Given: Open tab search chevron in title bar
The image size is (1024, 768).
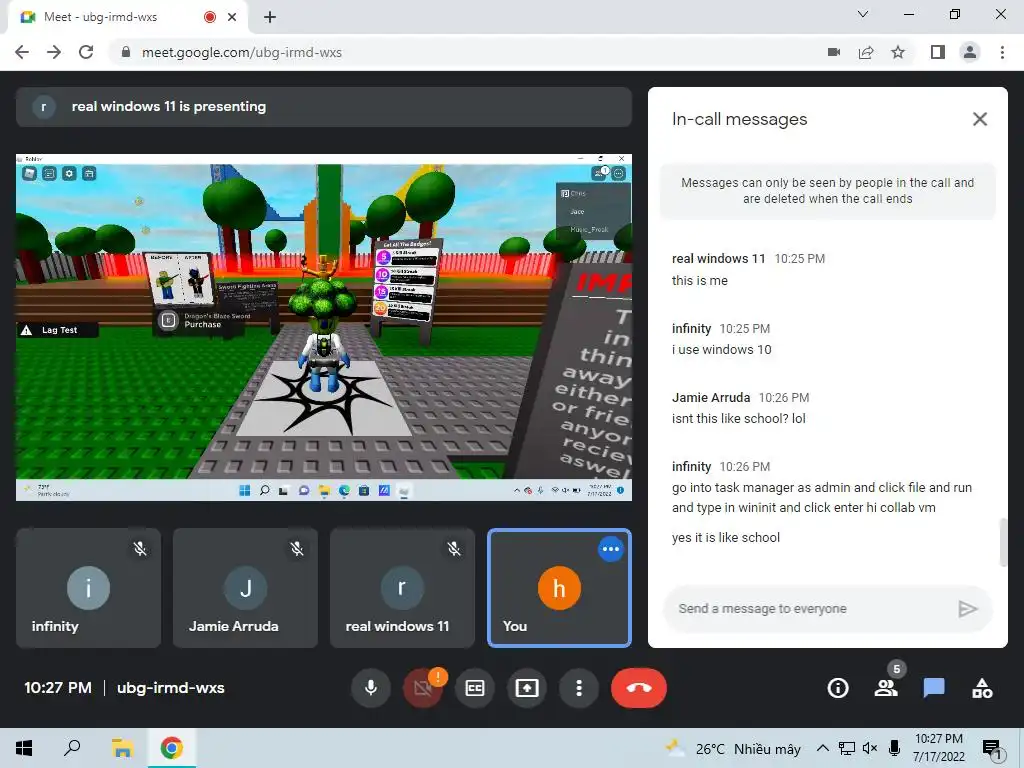Looking at the screenshot, I should pos(863,14).
